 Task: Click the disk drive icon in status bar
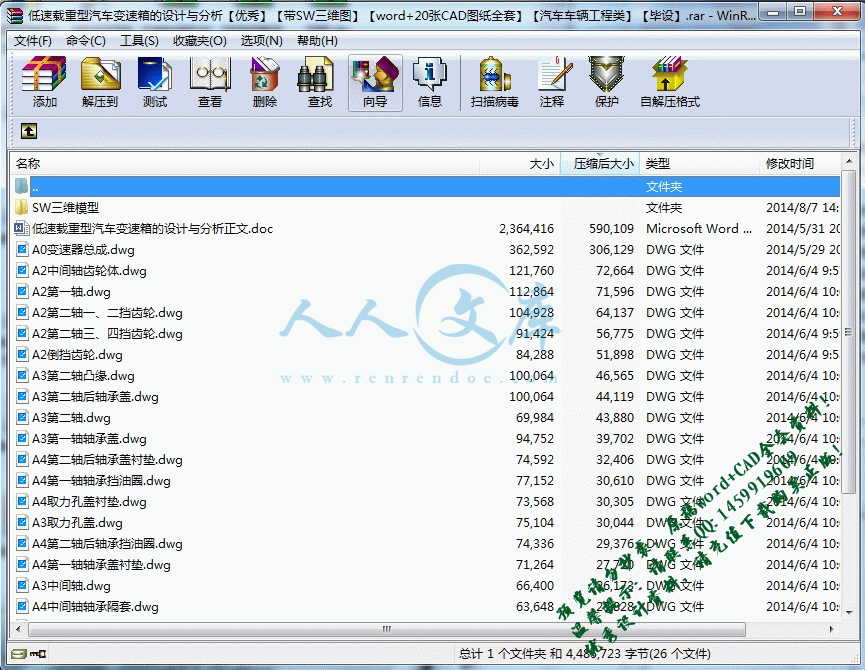[19, 654]
